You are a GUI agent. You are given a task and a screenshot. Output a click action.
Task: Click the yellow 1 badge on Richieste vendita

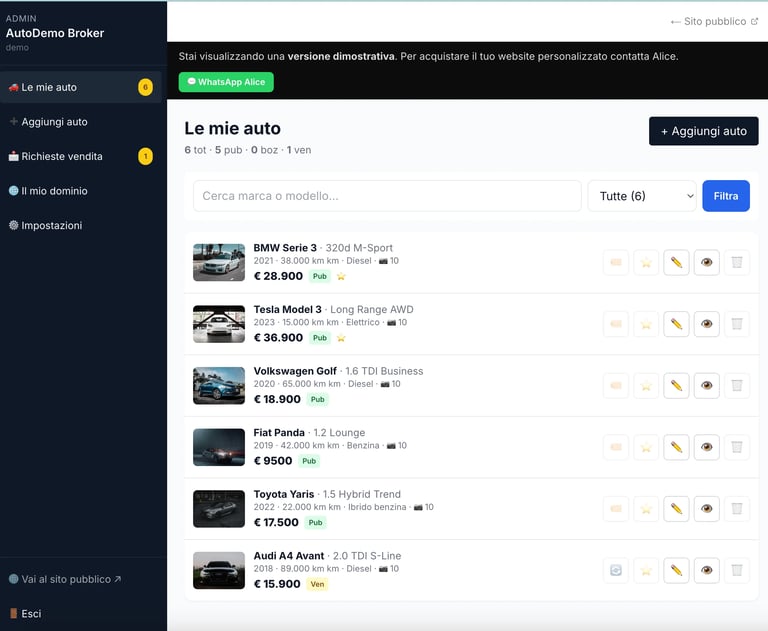pos(145,156)
